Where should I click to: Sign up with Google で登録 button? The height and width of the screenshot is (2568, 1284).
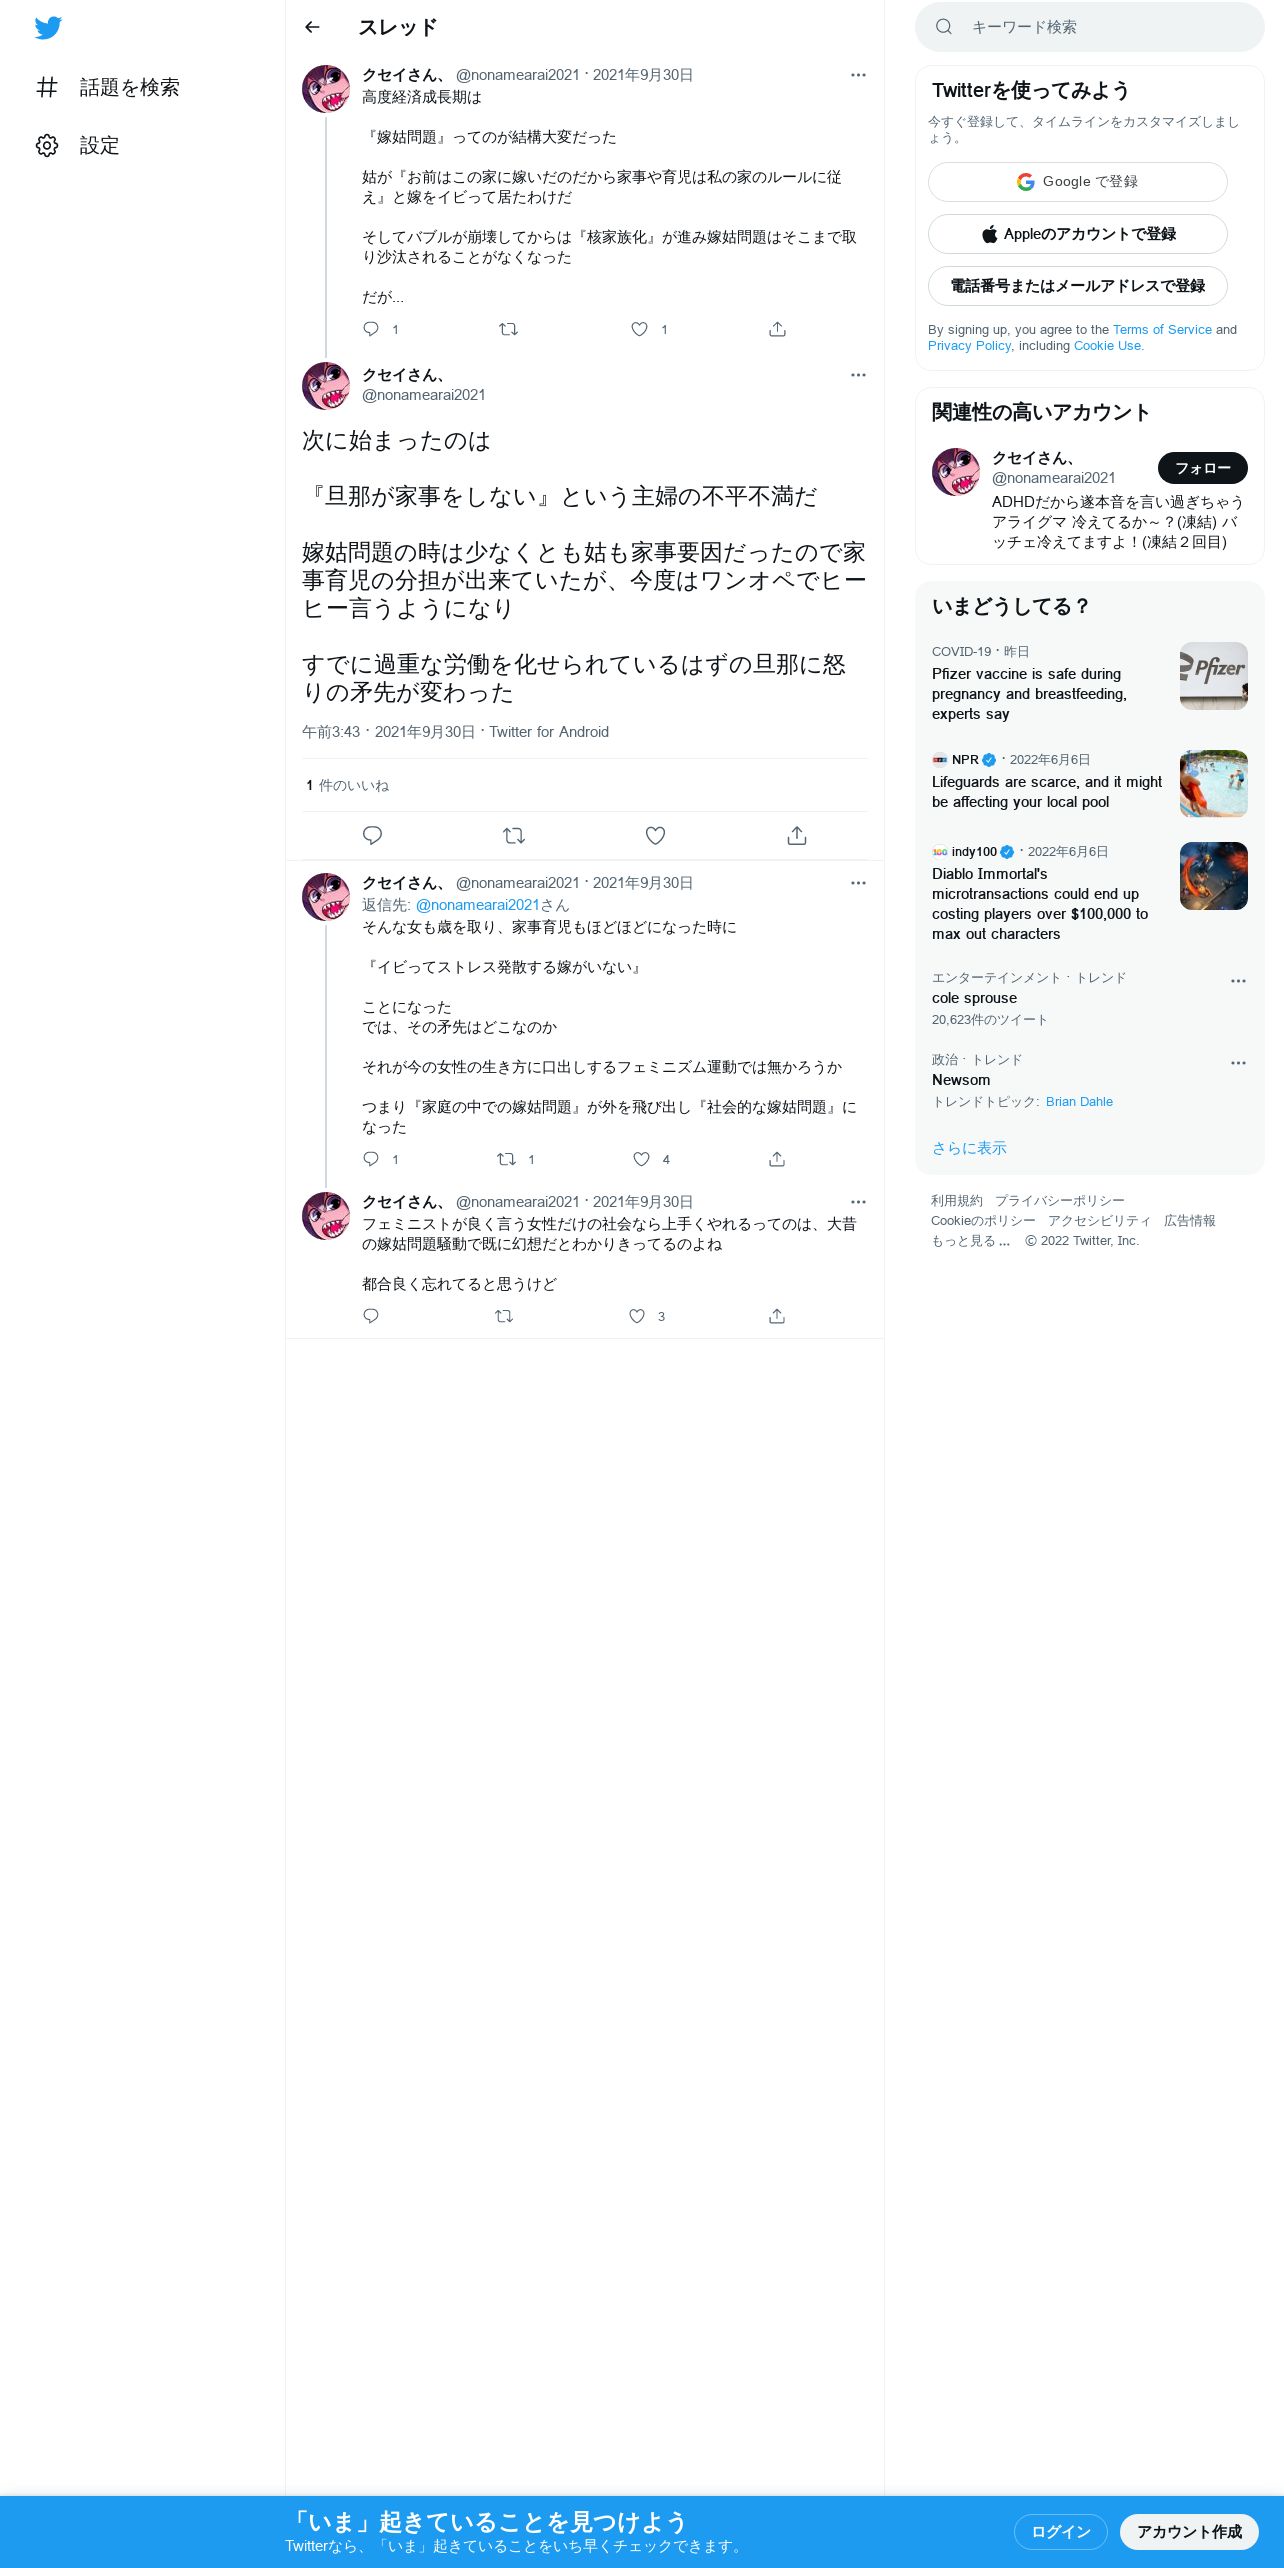click(x=1078, y=182)
